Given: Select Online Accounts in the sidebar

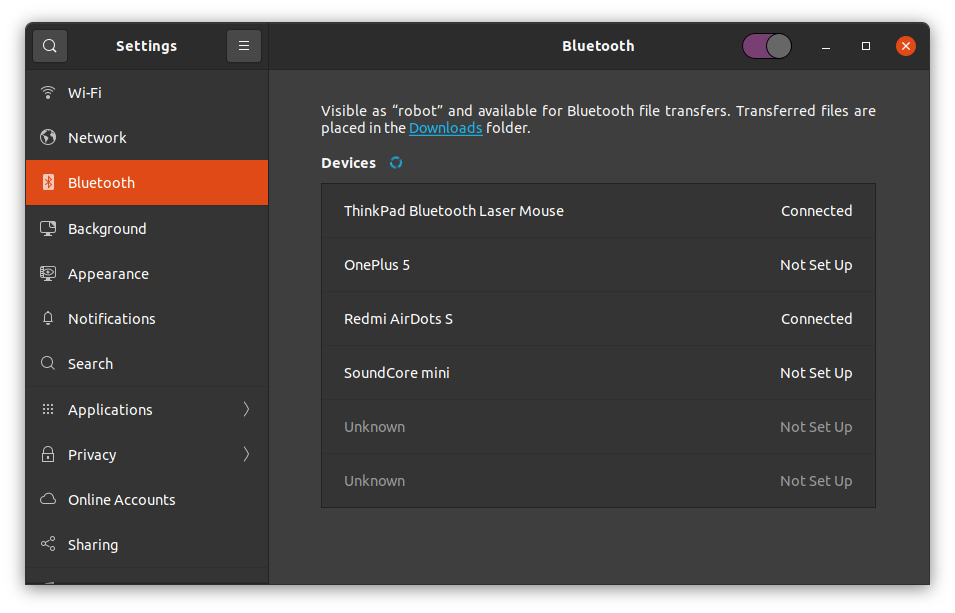Looking at the screenshot, I should (147, 500).
